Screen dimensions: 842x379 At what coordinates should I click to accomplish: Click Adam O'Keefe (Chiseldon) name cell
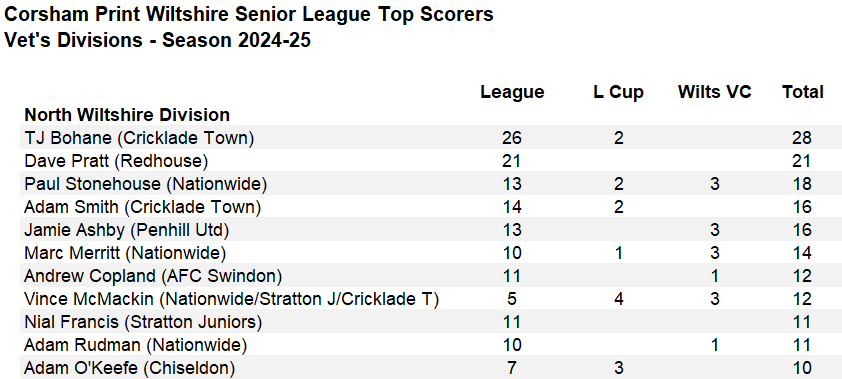point(129,368)
